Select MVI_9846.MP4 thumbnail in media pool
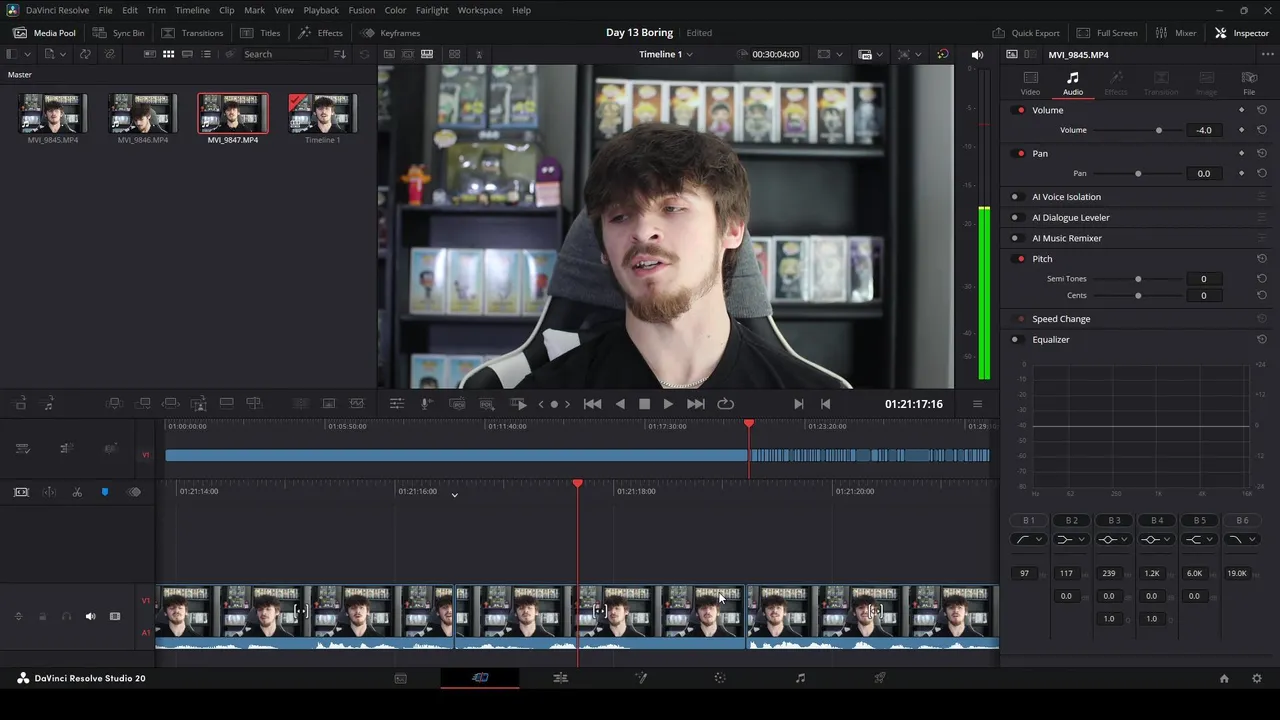The width and height of the screenshot is (1280, 720). click(143, 113)
